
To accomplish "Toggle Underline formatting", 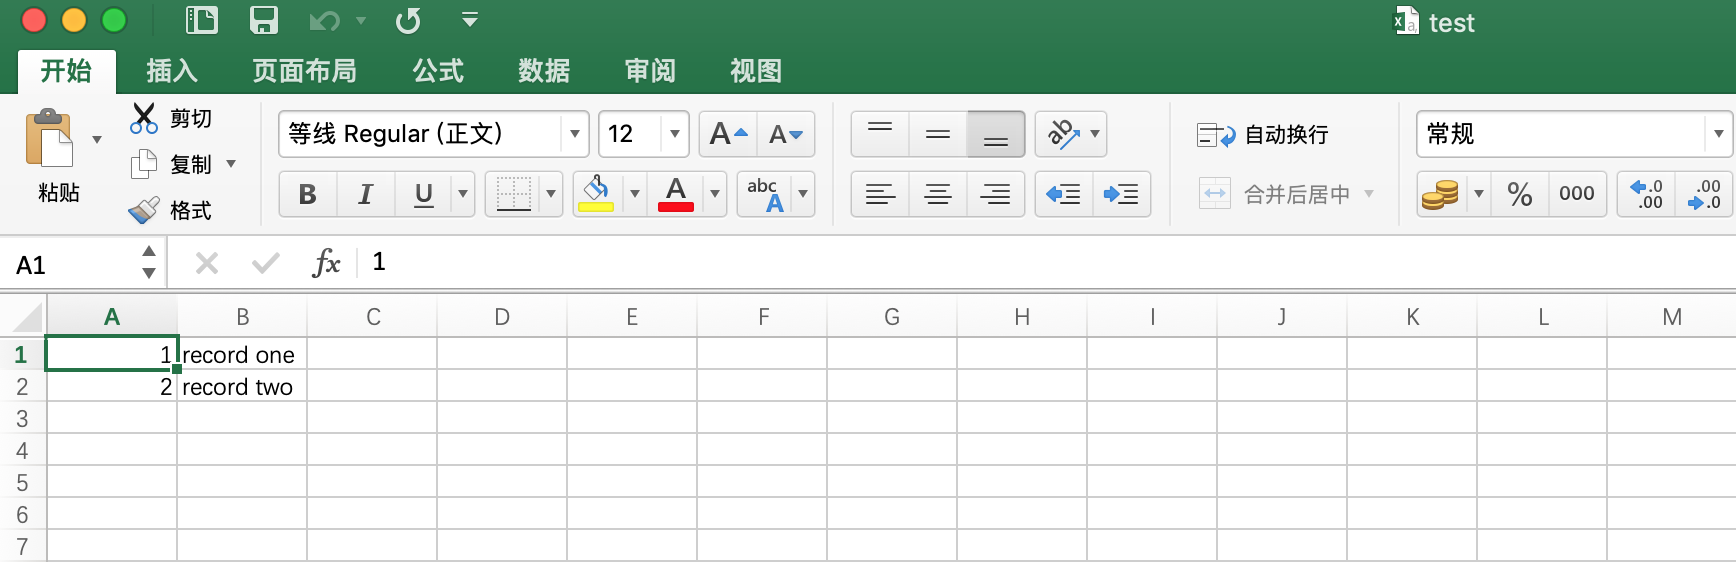I will click(424, 194).
